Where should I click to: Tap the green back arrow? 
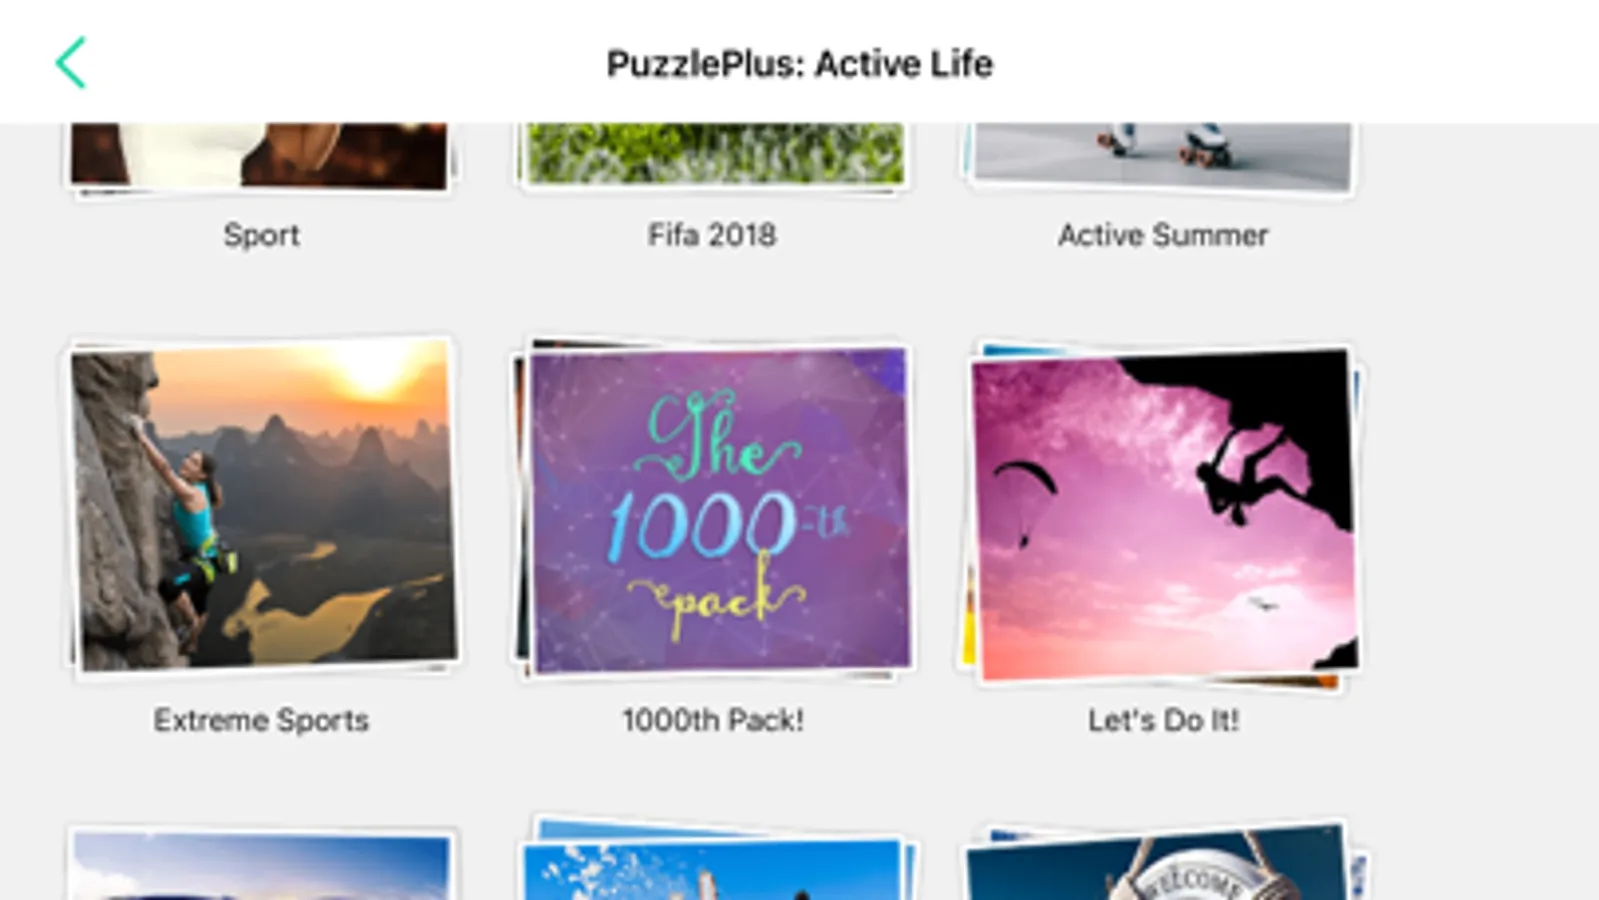coord(71,63)
